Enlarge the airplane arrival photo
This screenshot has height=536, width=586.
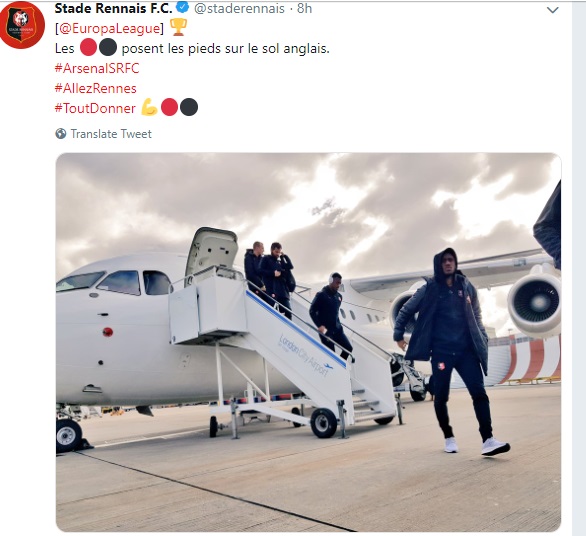coord(308,342)
